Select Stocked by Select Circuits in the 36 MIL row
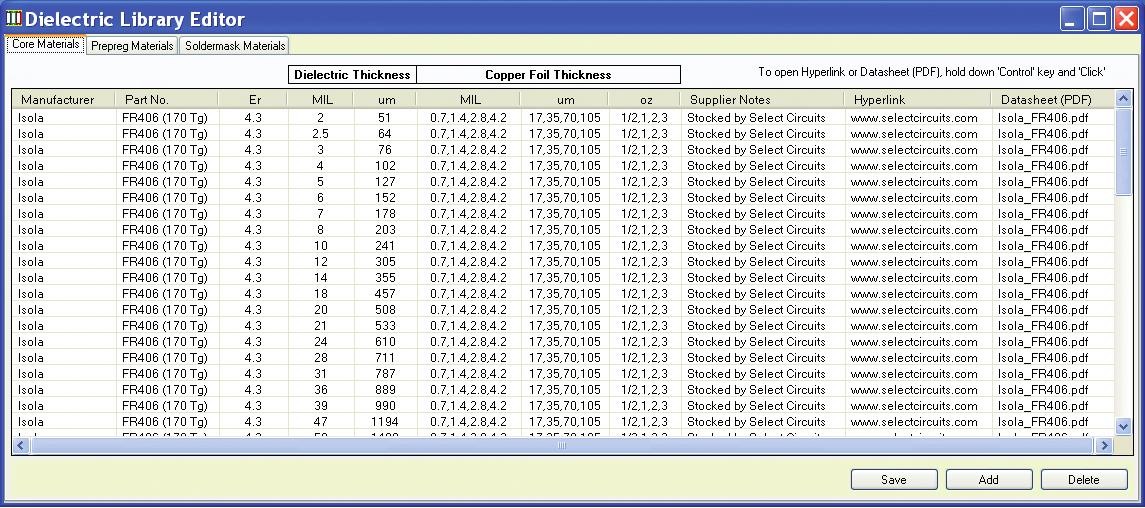Image resolution: width=1145 pixels, height=508 pixels. click(x=762, y=390)
